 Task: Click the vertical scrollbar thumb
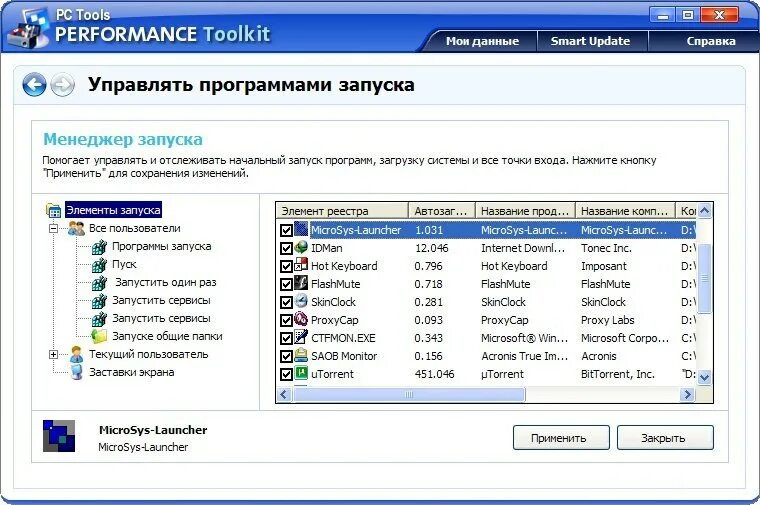[x=705, y=278]
